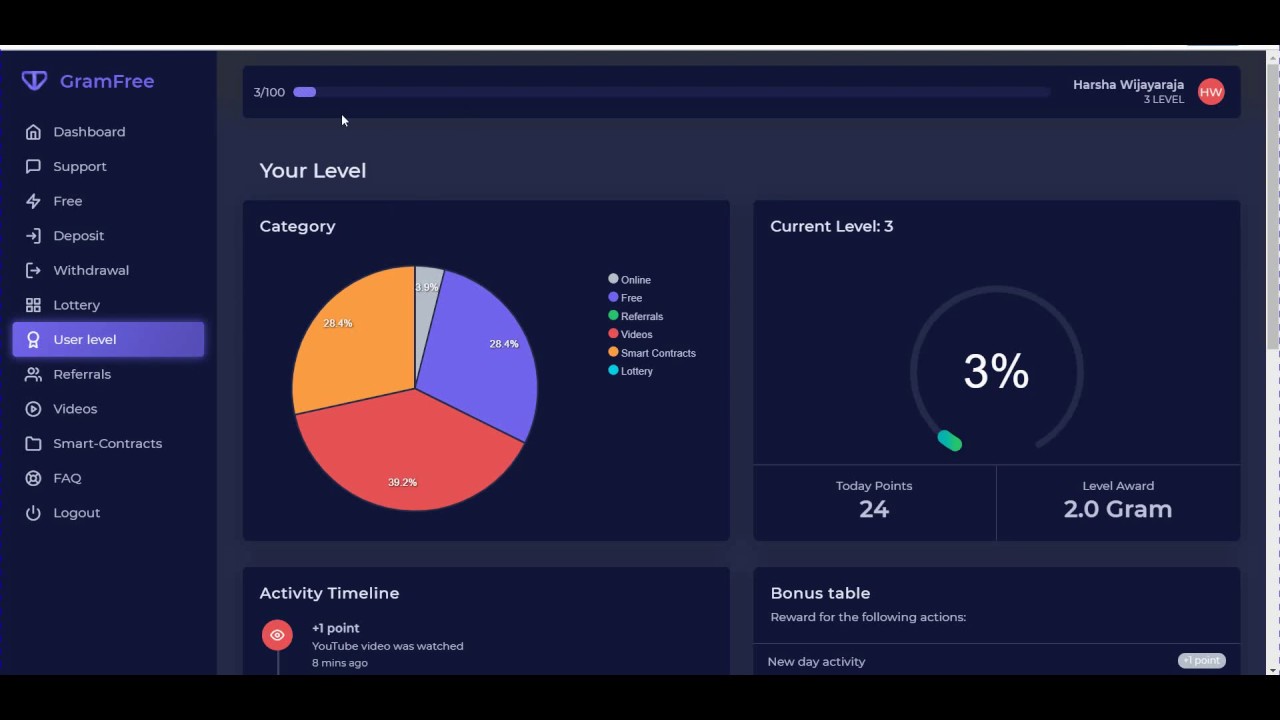Open the FAQ page

click(x=108, y=478)
